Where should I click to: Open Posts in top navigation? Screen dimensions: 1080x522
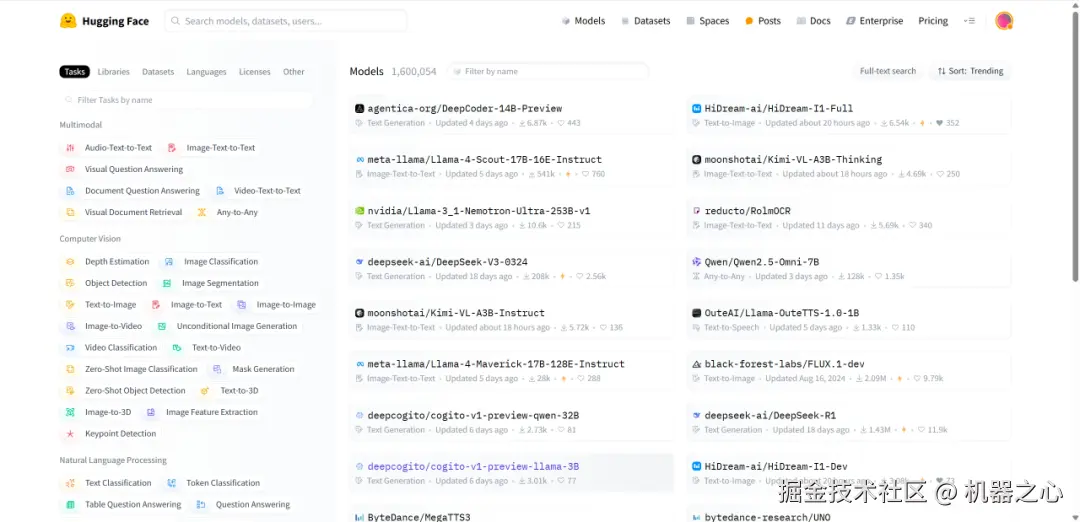point(762,21)
